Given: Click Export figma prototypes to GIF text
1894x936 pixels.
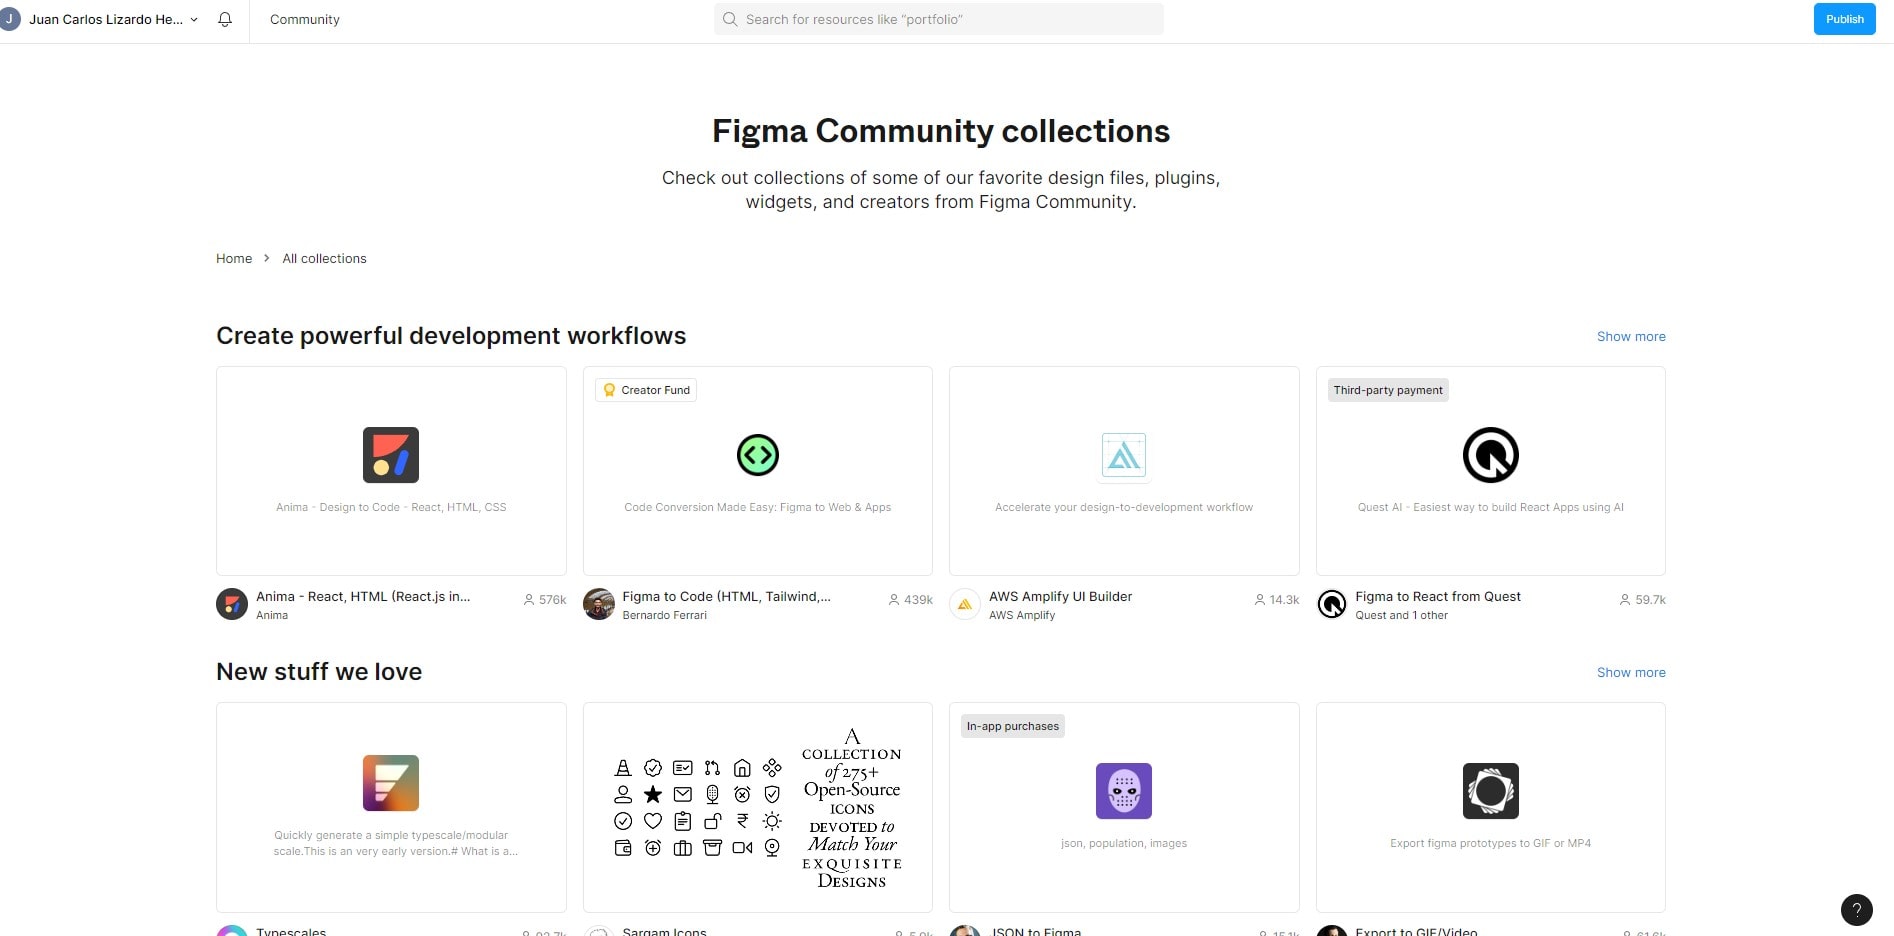Looking at the screenshot, I should [1490, 843].
